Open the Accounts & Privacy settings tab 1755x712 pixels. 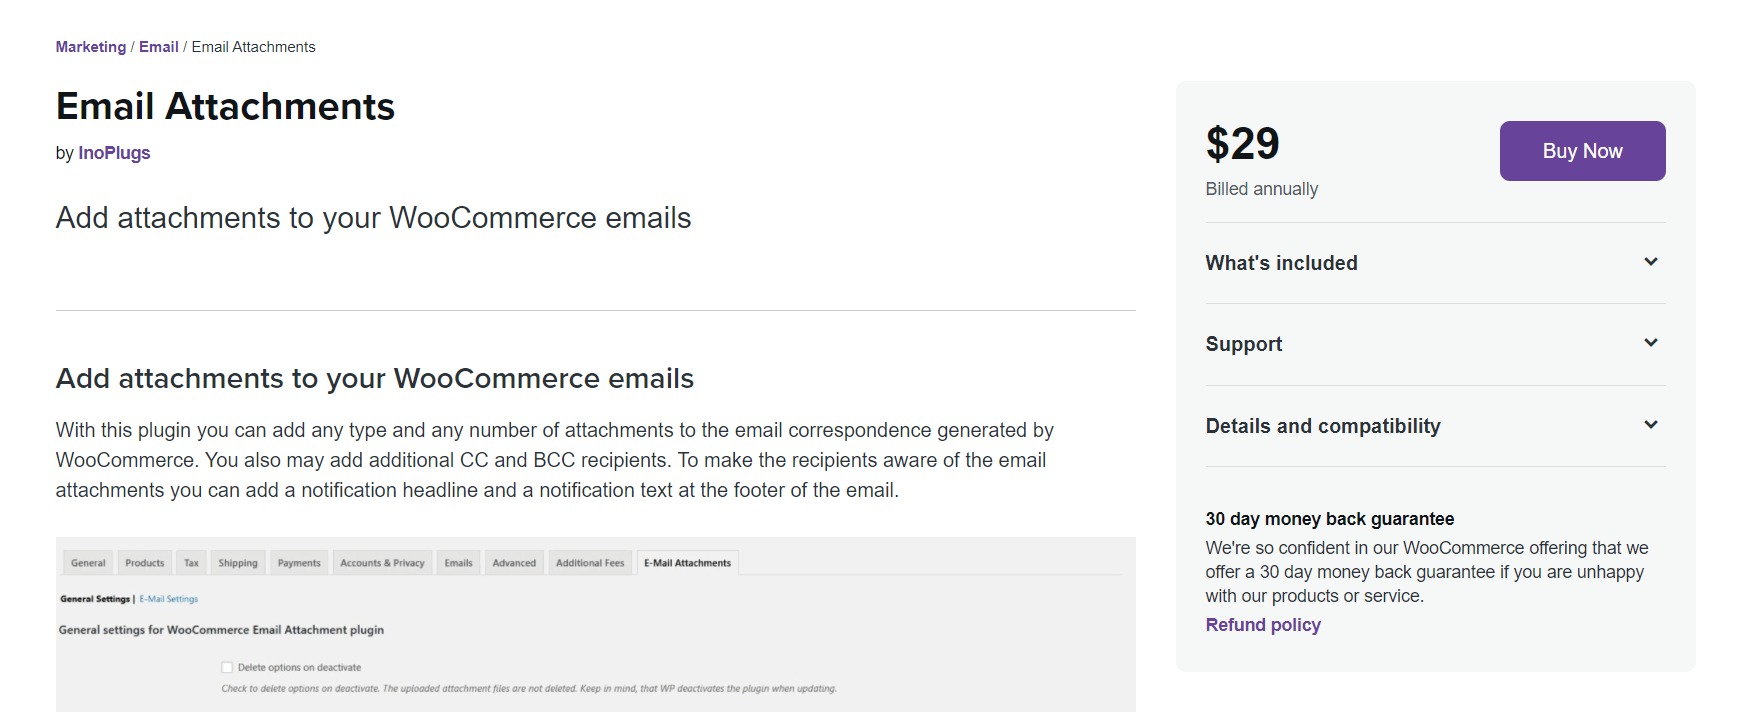coord(382,562)
